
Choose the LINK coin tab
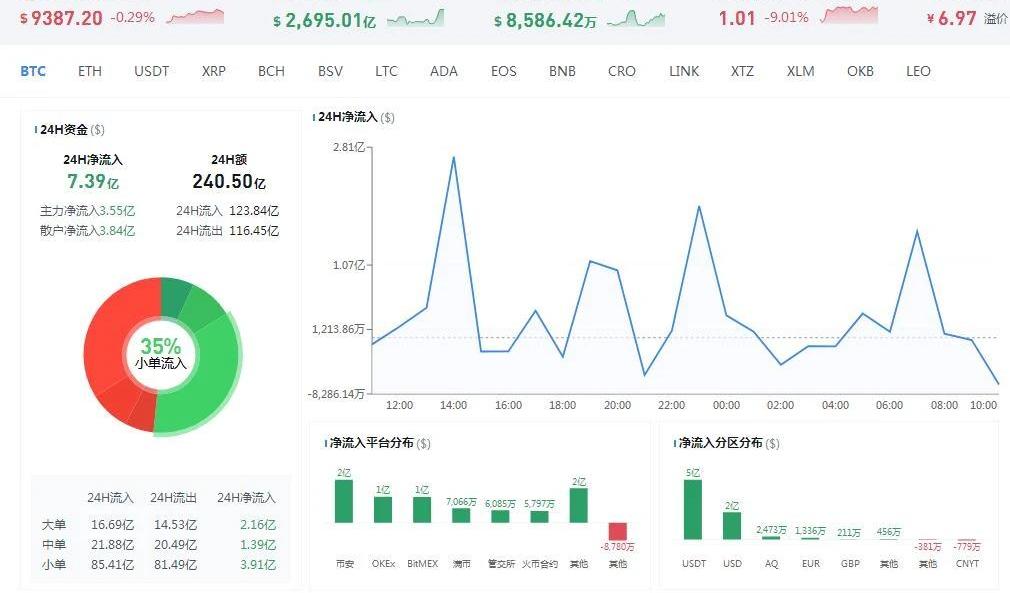[684, 71]
